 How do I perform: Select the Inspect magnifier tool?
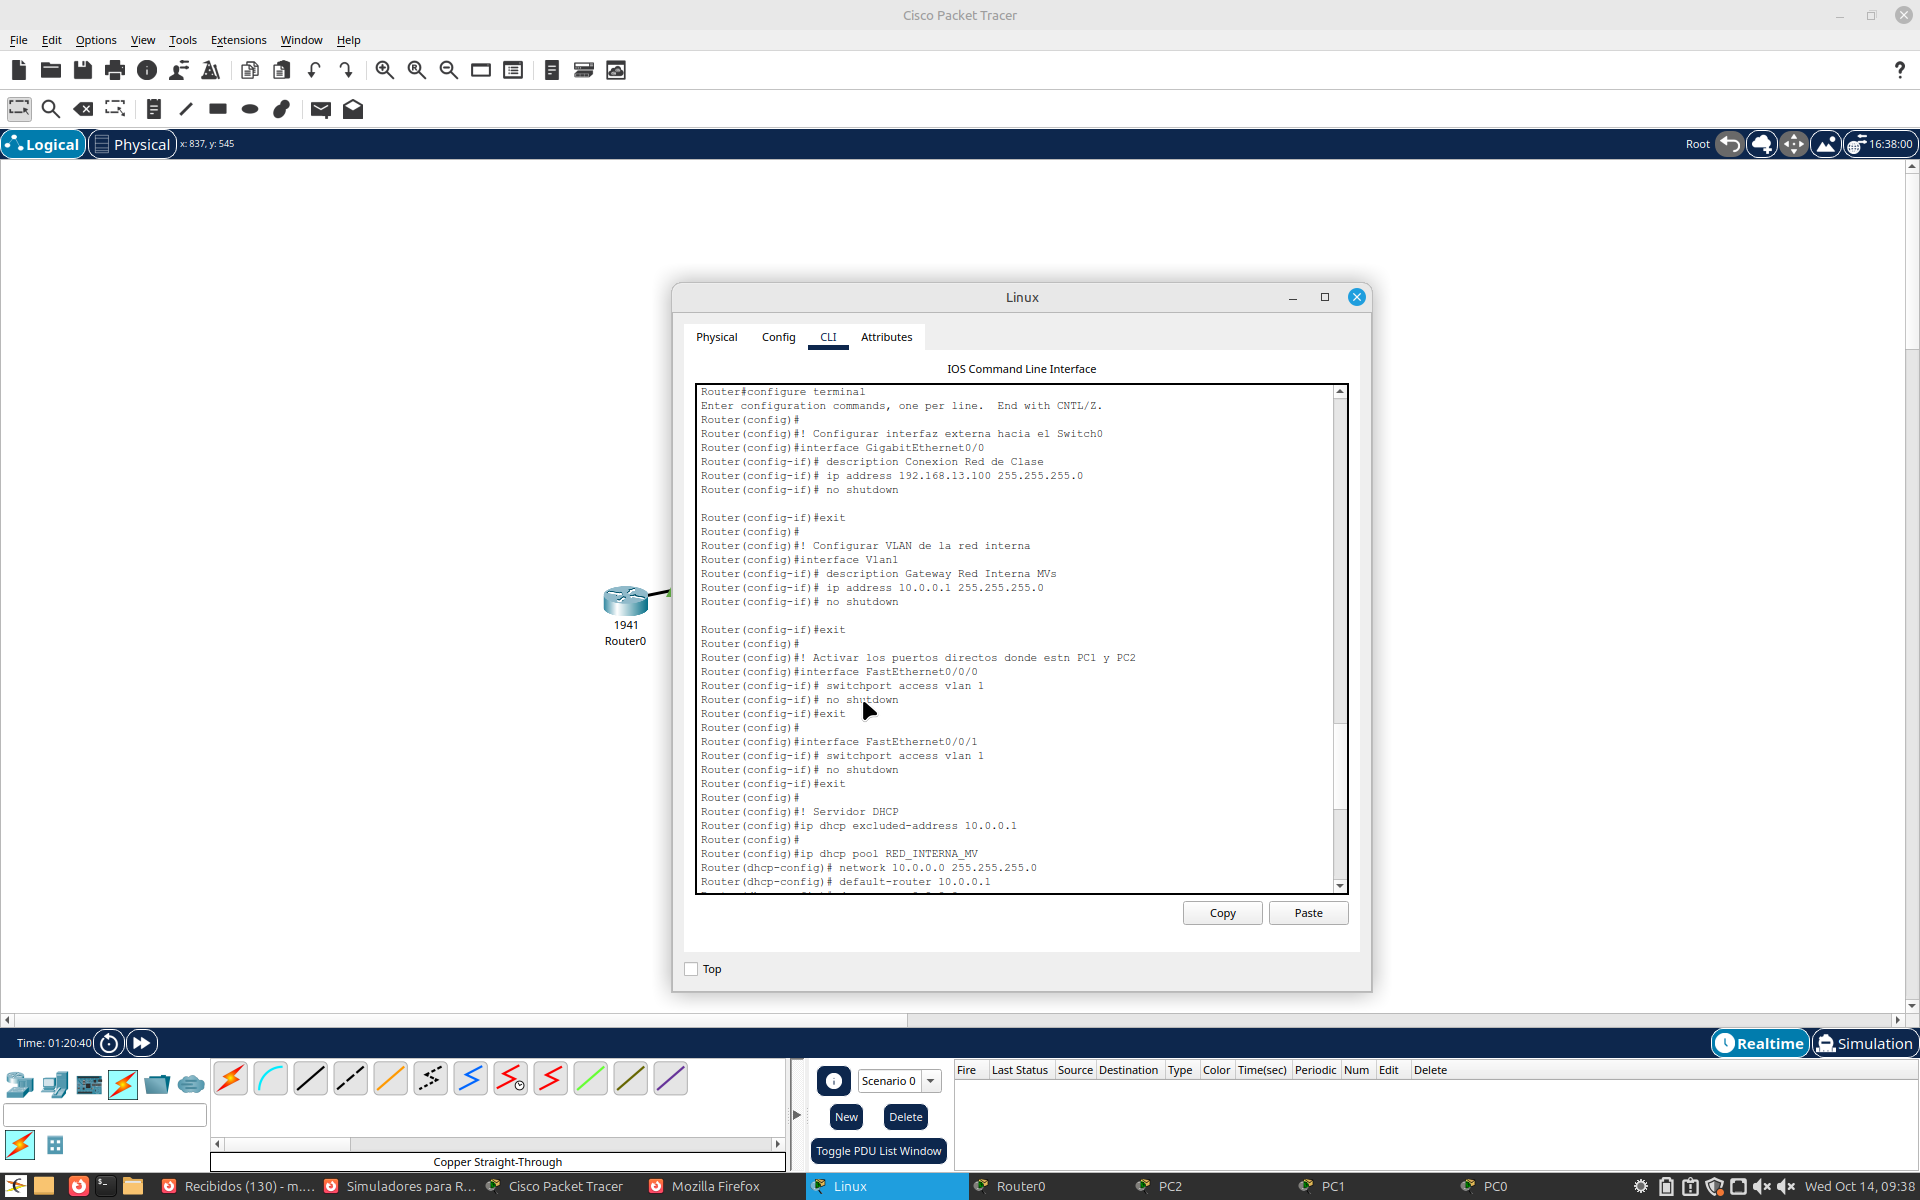51,109
